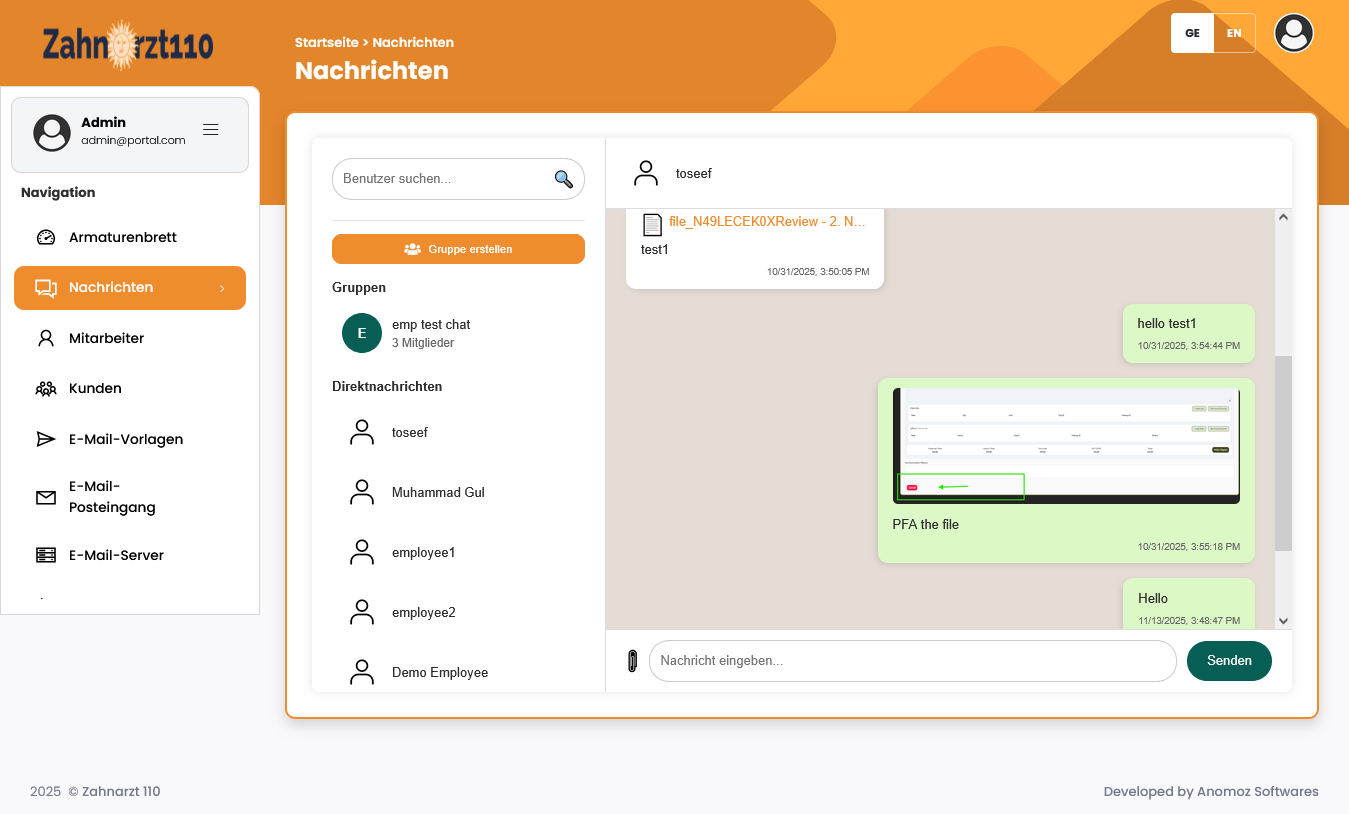1349x814 pixels.
Task: Click the Armaturenbrett dashboard icon
Action: 46,237
